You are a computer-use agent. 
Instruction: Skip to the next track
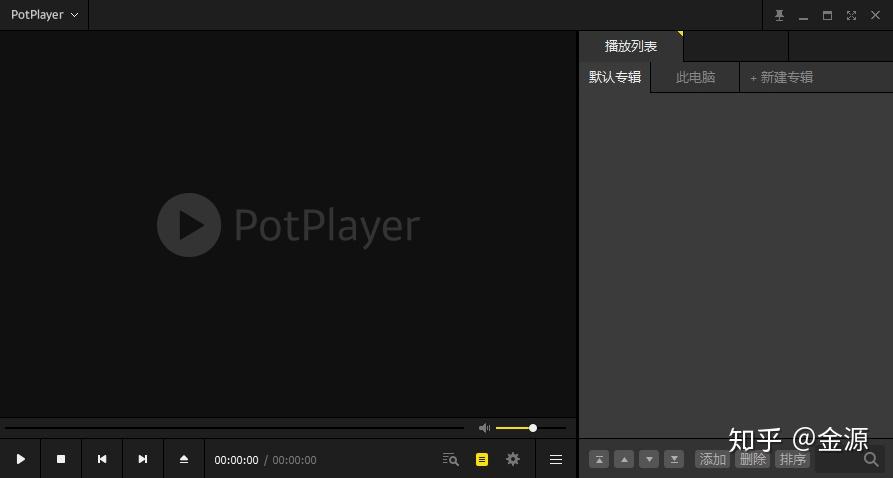point(143,459)
